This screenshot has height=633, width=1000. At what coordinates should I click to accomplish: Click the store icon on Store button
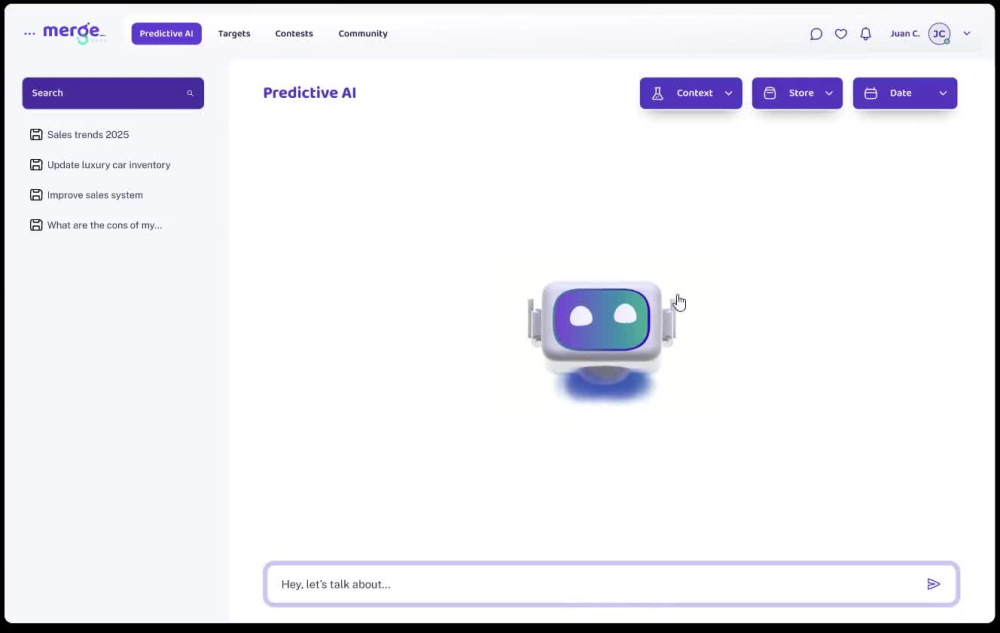[x=770, y=93]
